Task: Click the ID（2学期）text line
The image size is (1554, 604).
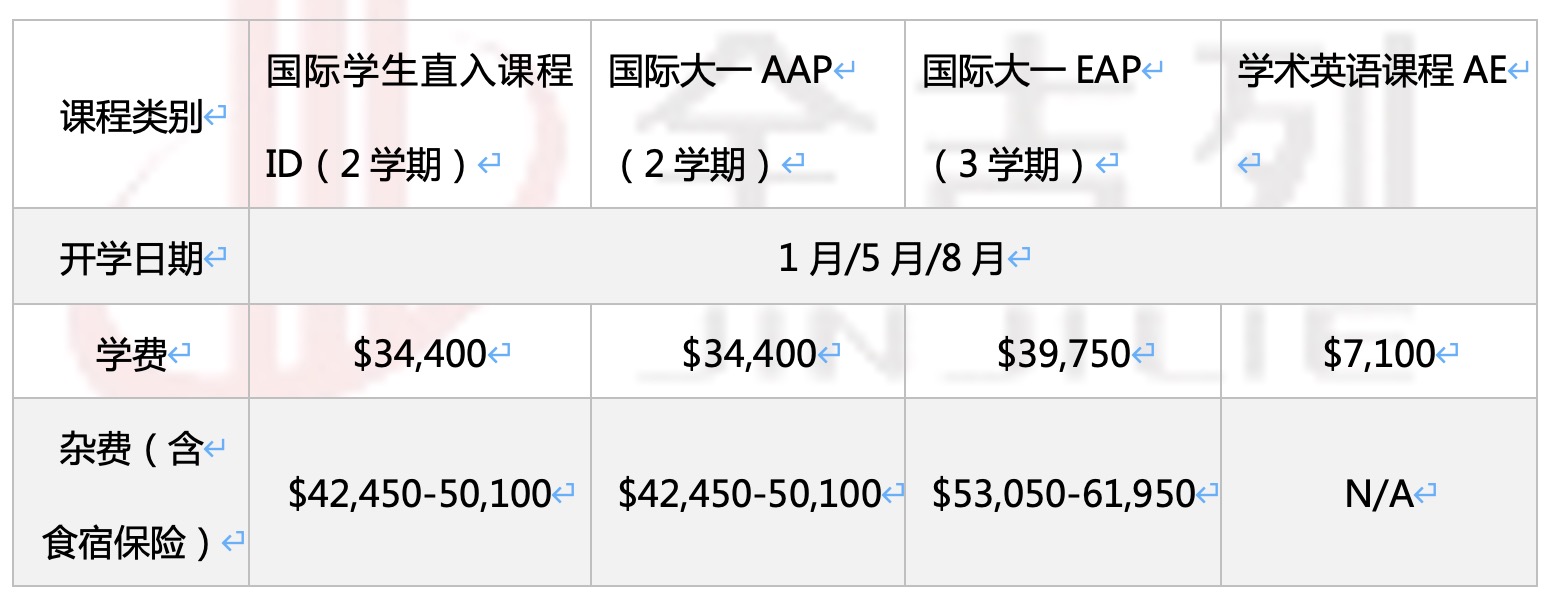Action: point(370,165)
